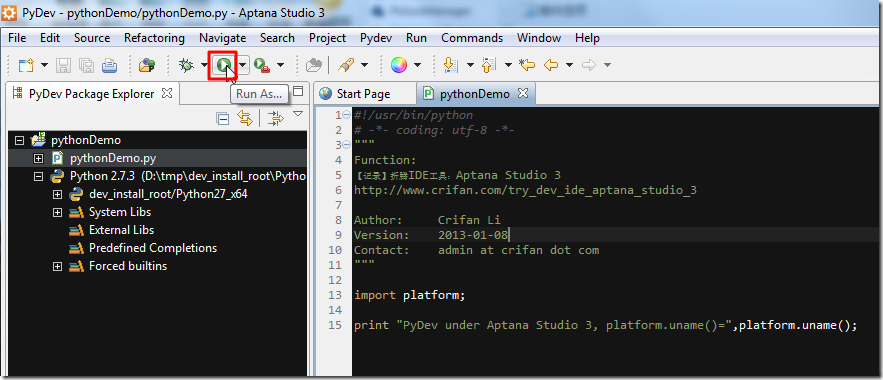Screen dimensions: 883x380
Task: Click the green Run As button
Action: (224, 65)
